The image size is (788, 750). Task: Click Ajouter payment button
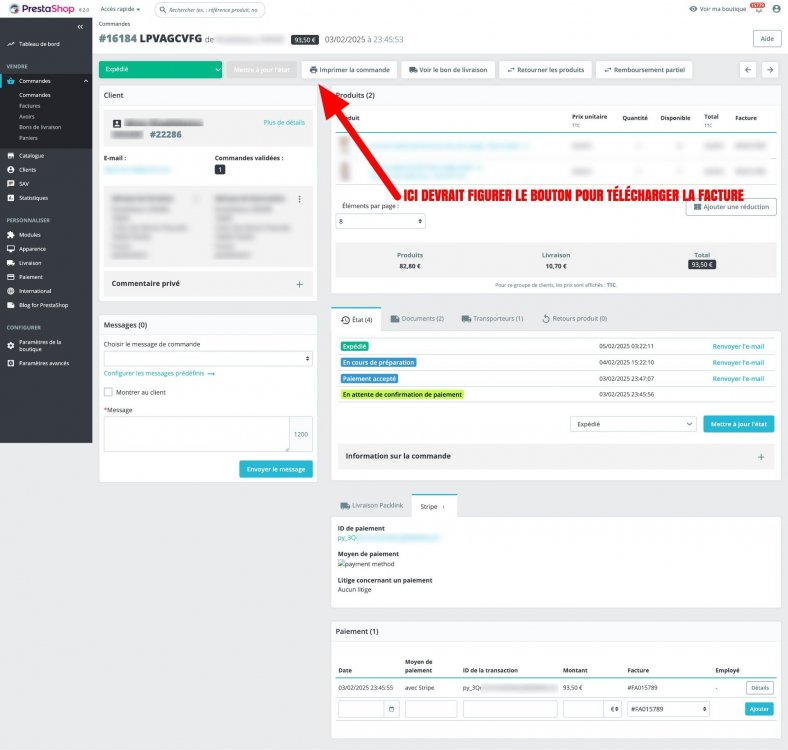[759, 709]
